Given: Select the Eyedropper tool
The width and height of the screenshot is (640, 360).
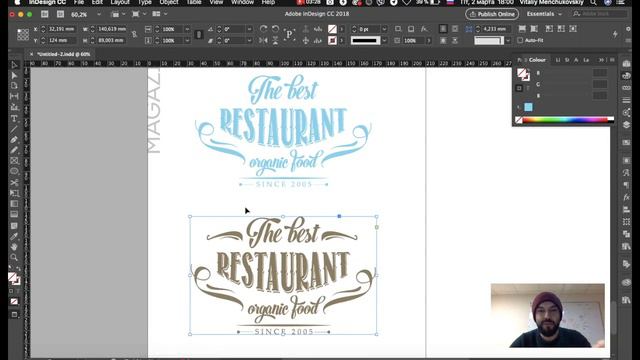Looking at the screenshot, I should click(14, 236).
